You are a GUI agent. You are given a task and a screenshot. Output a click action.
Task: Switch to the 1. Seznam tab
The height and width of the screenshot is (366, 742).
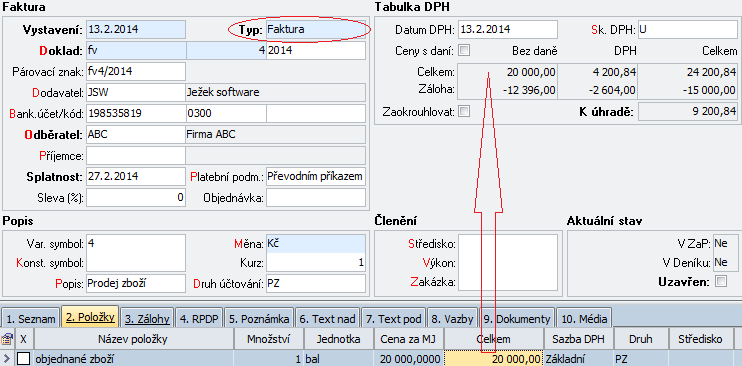point(31,319)
